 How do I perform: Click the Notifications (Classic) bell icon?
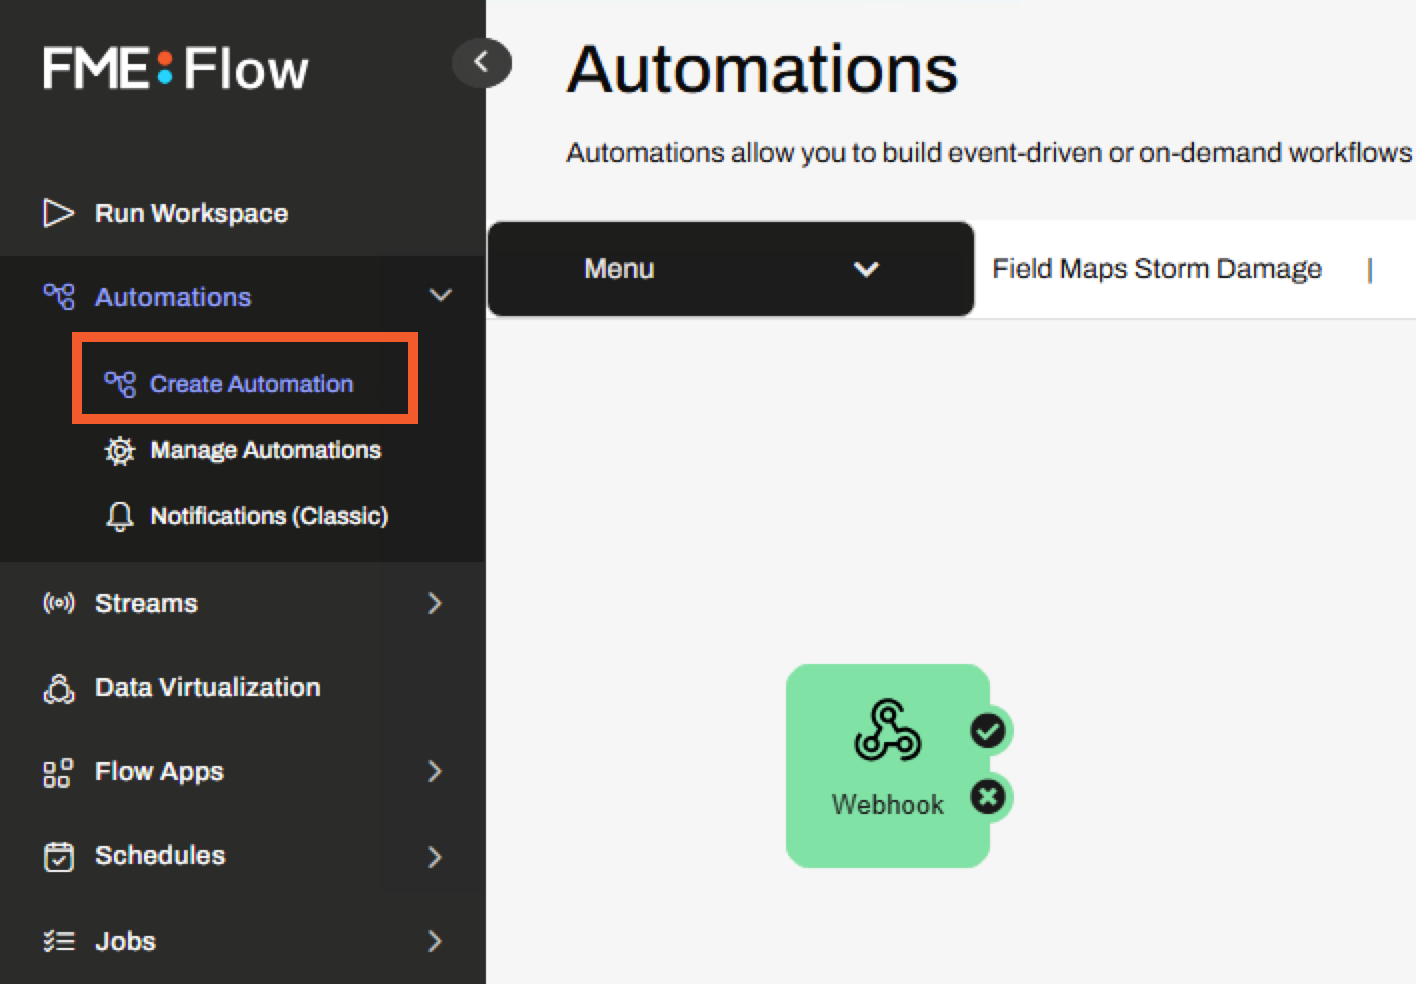[x=120, y=517]
